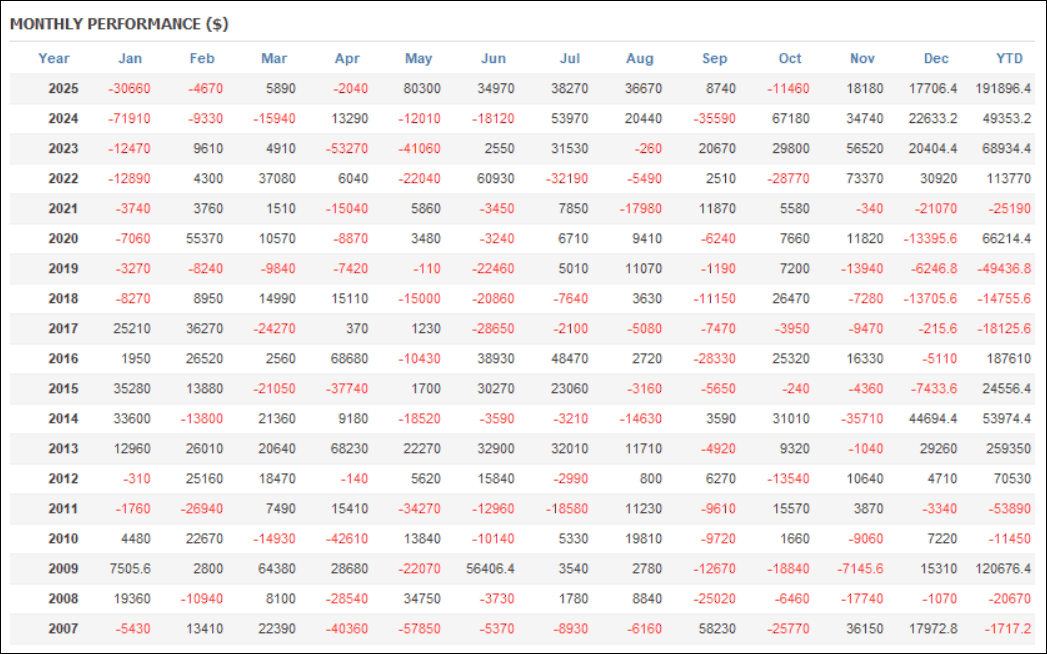Click the Oct column header
The width and height of the screenshot is (1047, 654).
point(790,58)
